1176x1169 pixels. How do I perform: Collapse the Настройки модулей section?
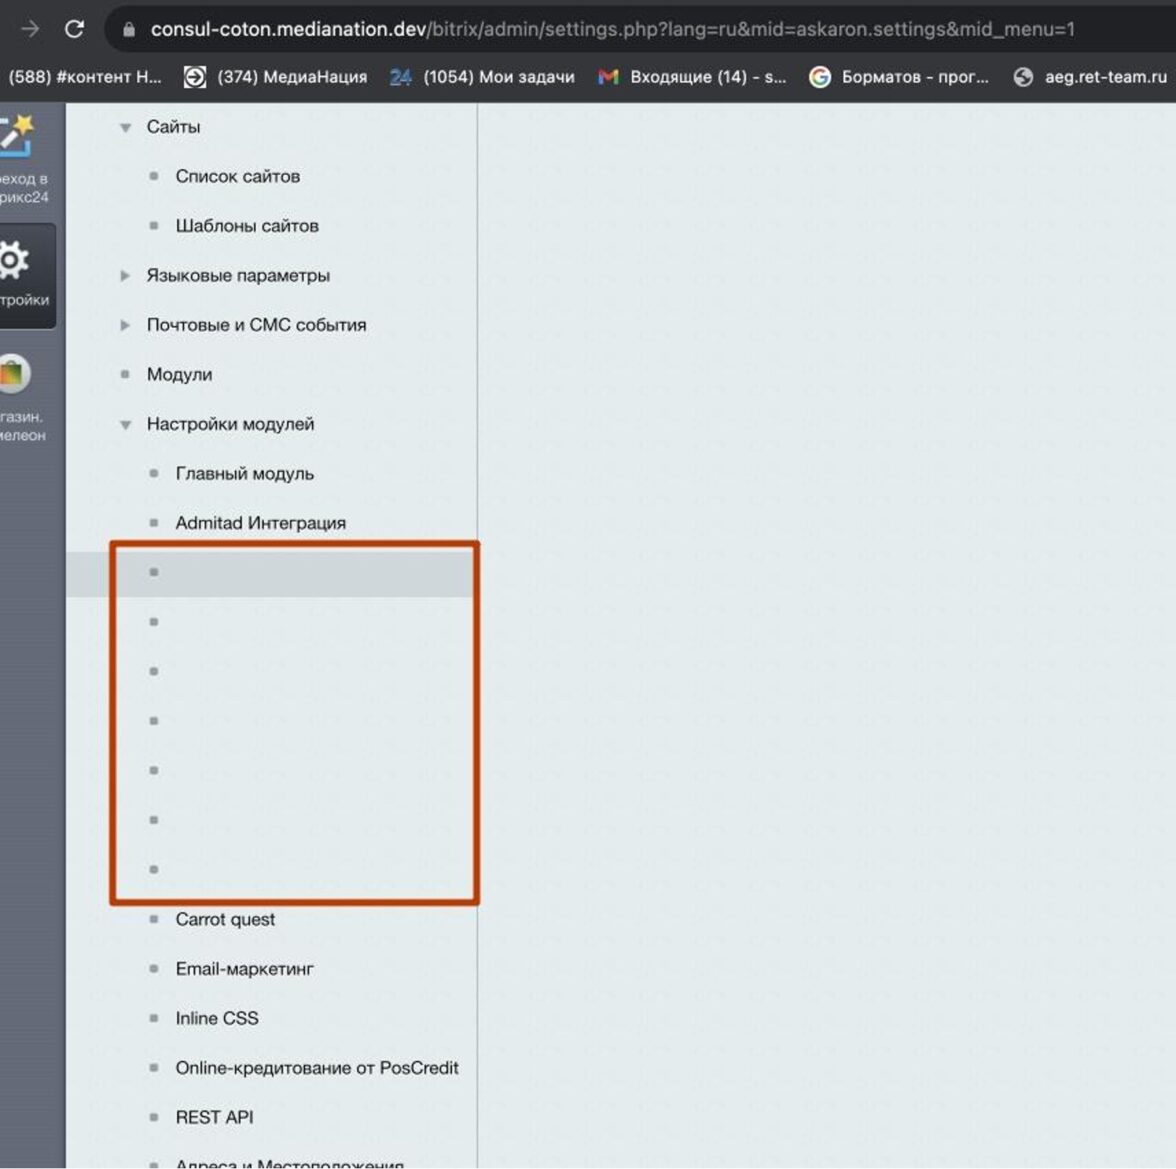[125, 425]
